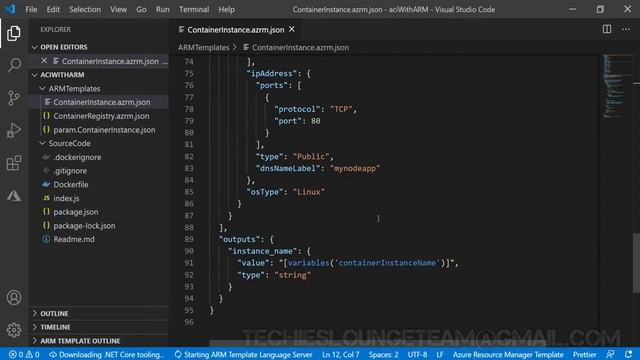This screenshot has width=640, height=360.
Task: Open the Source Control view icon
Action: coord(14,98)
